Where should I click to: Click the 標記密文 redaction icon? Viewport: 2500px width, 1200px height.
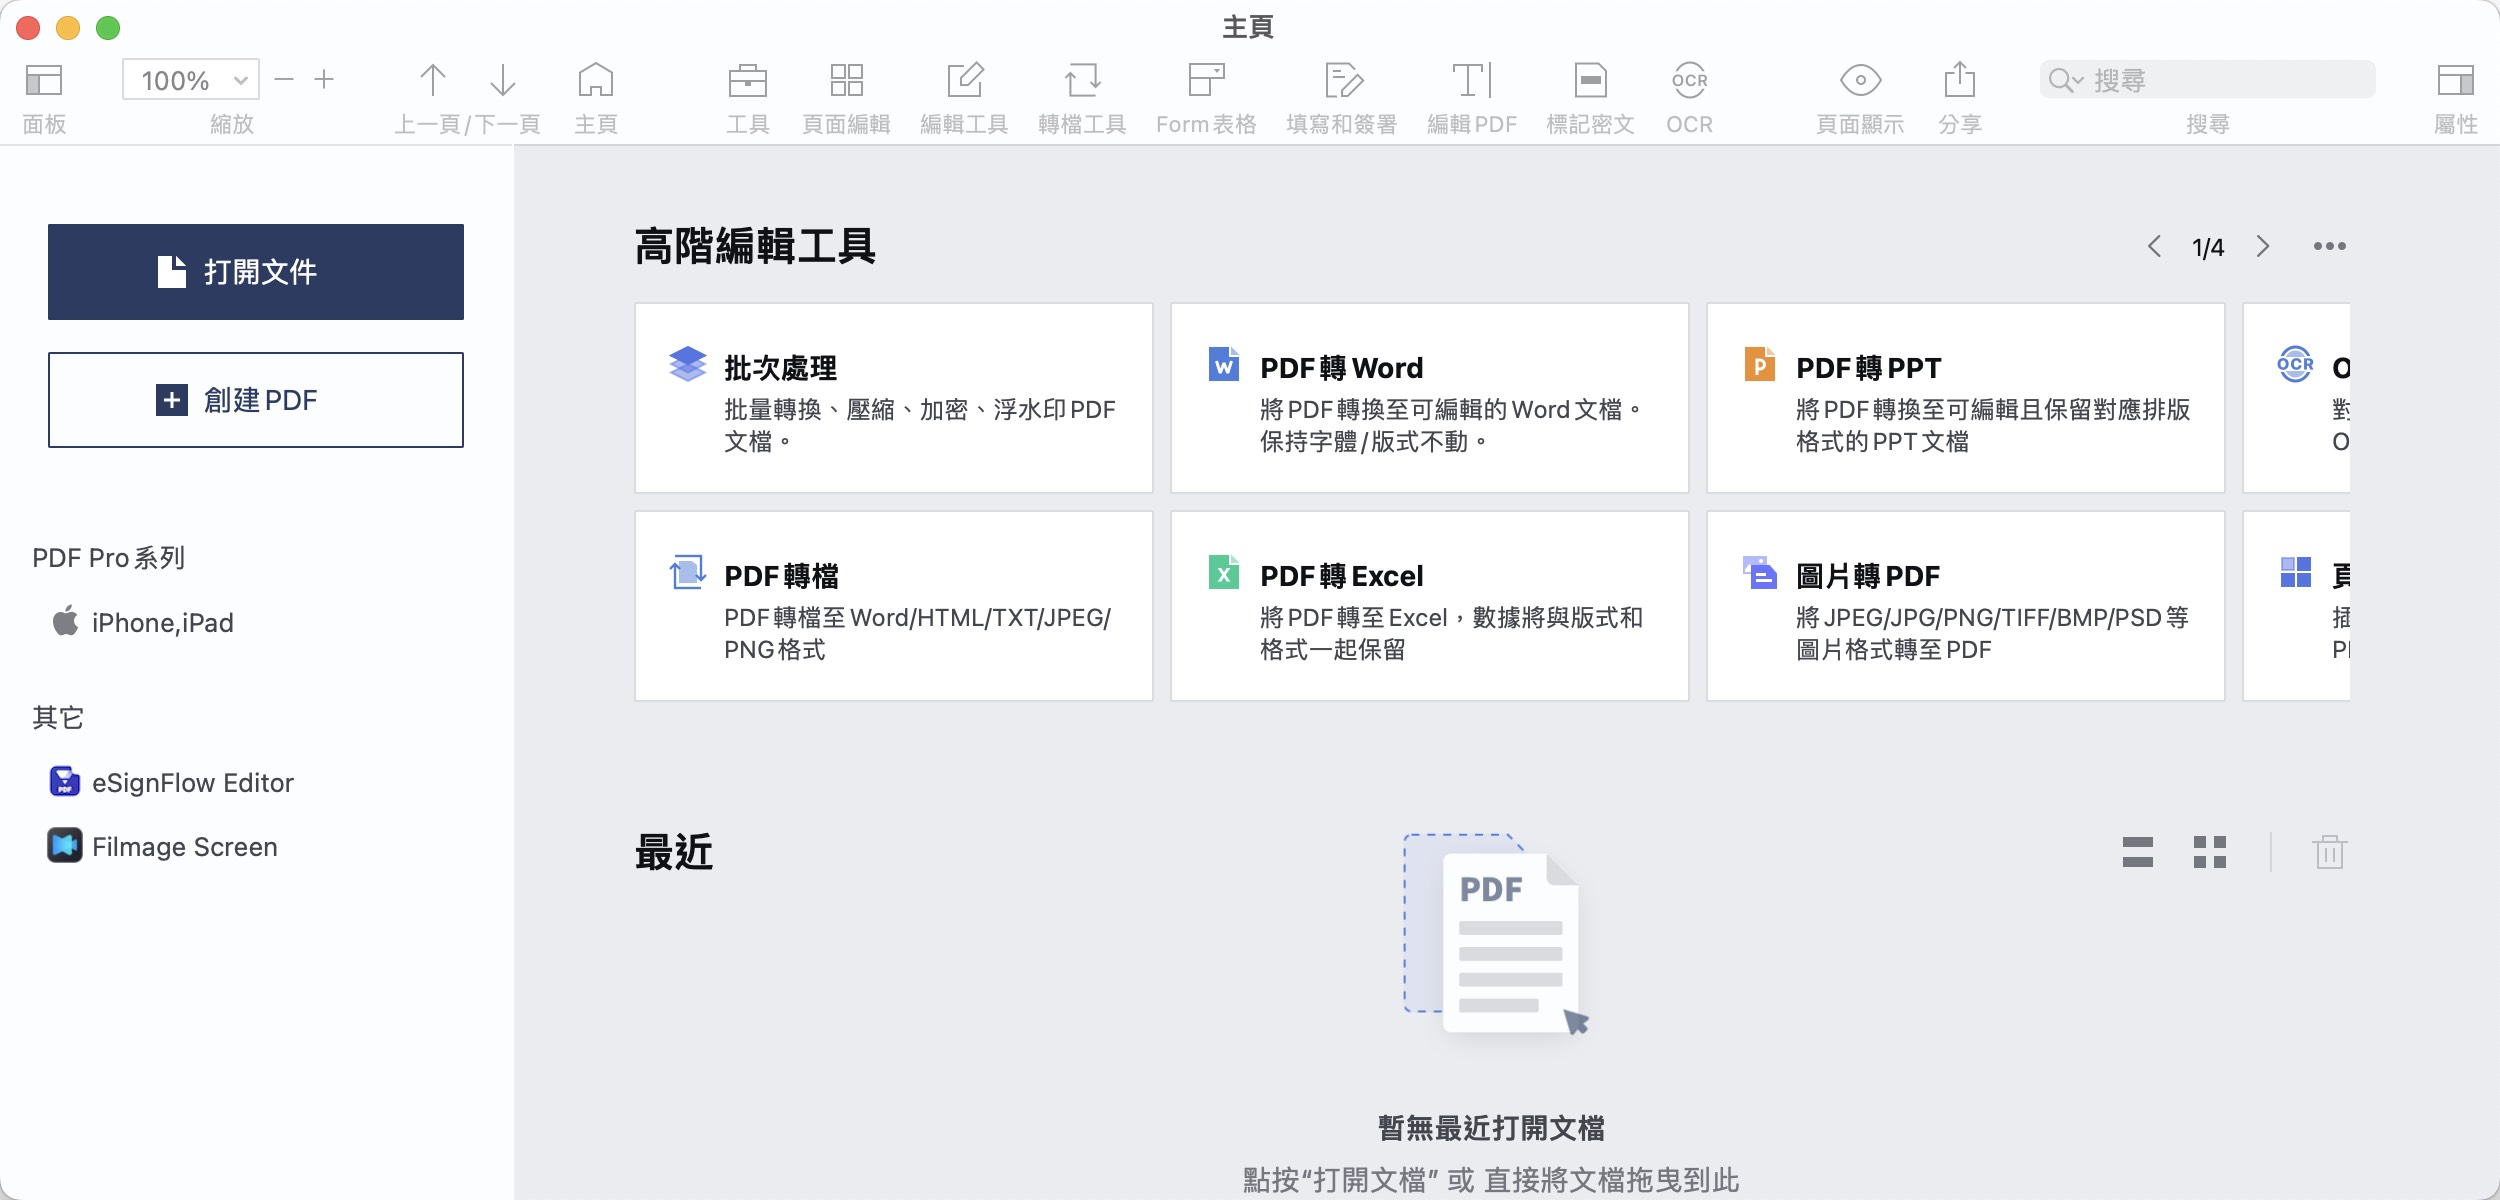click(x=1589, y=81)
